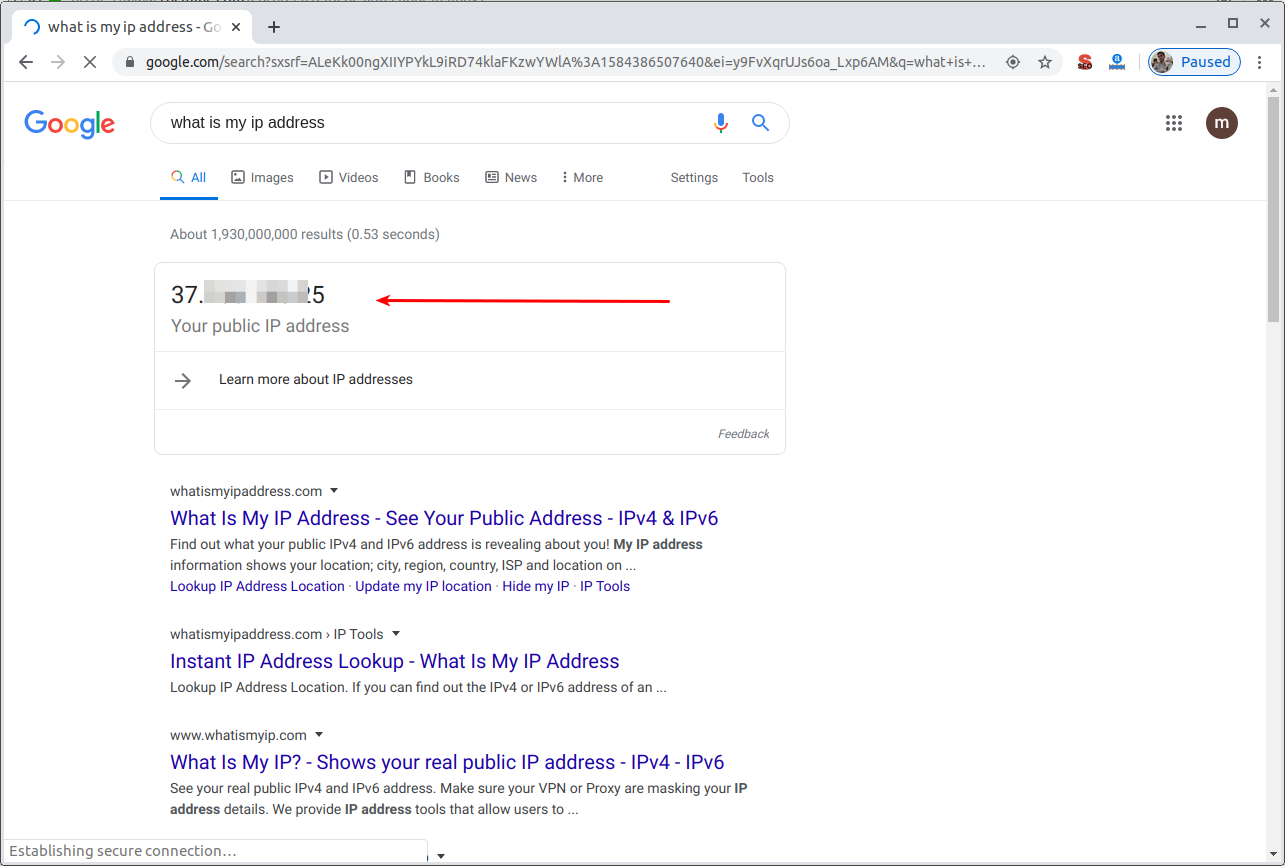This screenshot has width=1285, height=866.
Task: Click the 'Your public IP address' label
Action: click(260, 326)
